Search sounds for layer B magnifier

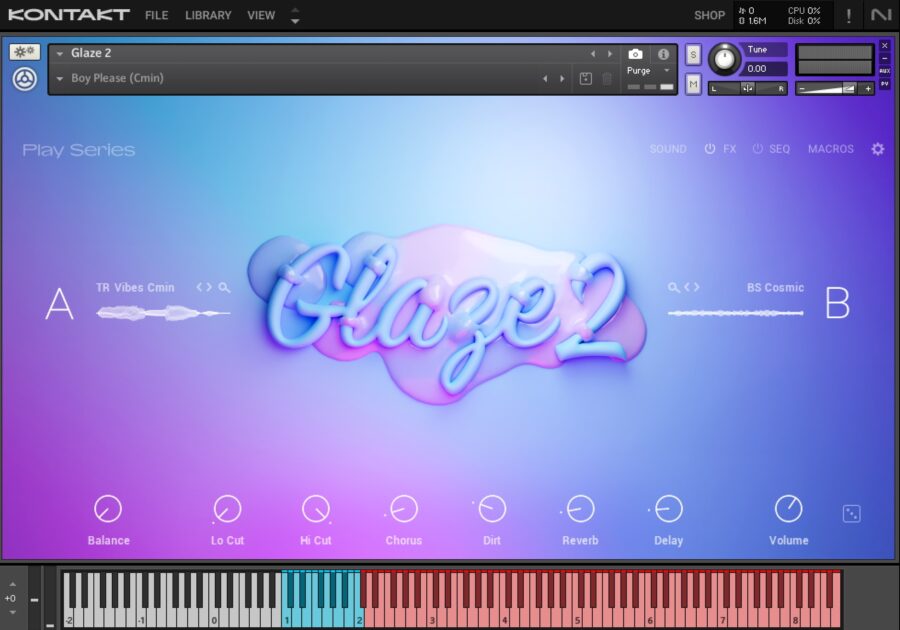click(x=673, y=287)
